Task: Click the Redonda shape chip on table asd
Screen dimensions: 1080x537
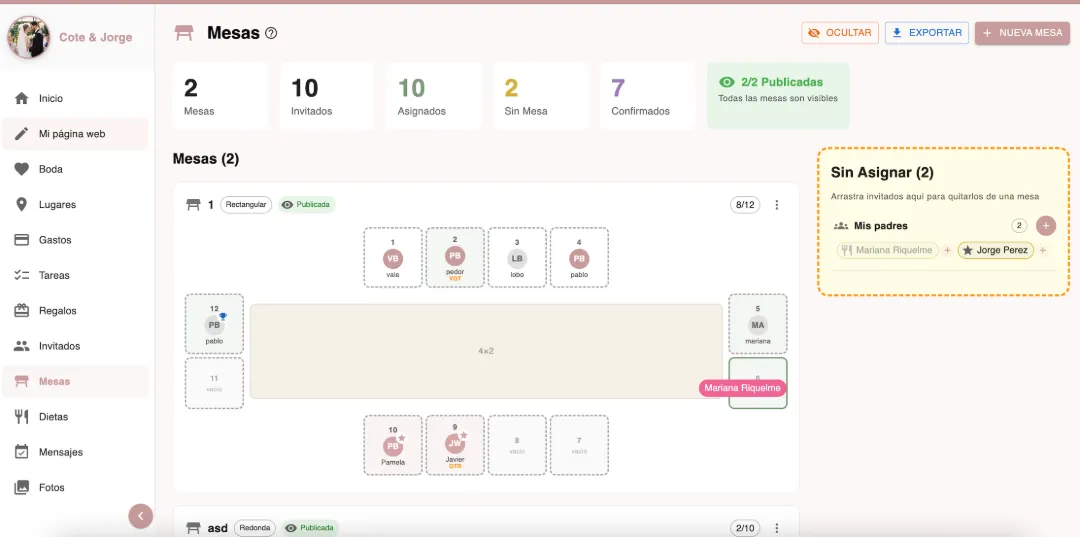Action: [x=255, y=528]
